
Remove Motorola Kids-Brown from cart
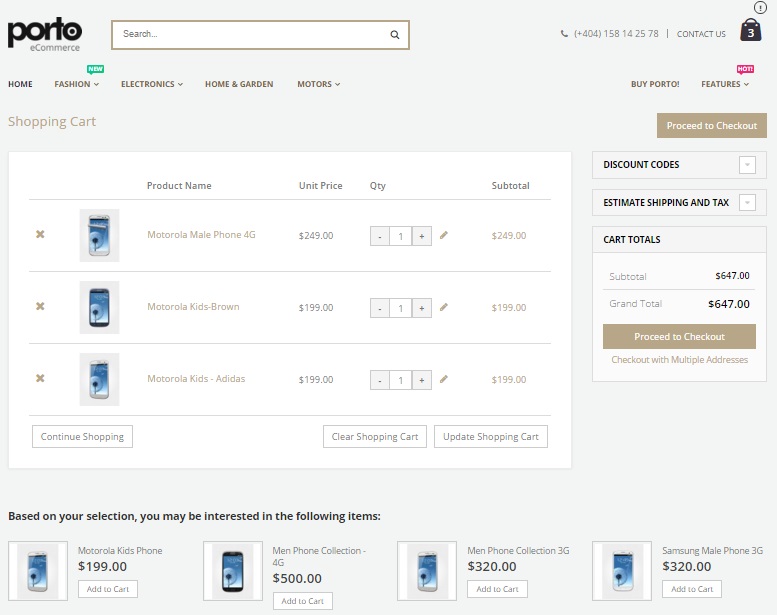[x=40, y=307]
